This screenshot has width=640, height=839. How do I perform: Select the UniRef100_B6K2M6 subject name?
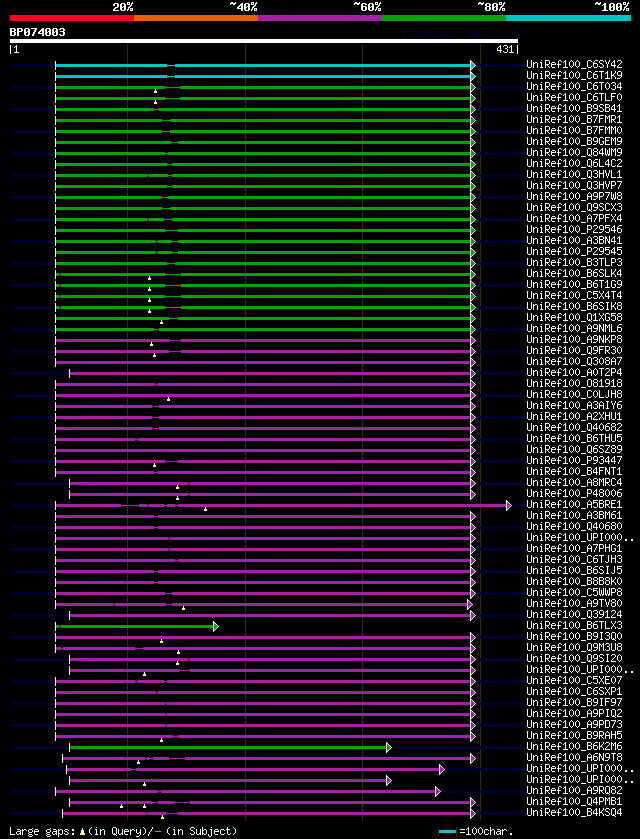point(574,746)
